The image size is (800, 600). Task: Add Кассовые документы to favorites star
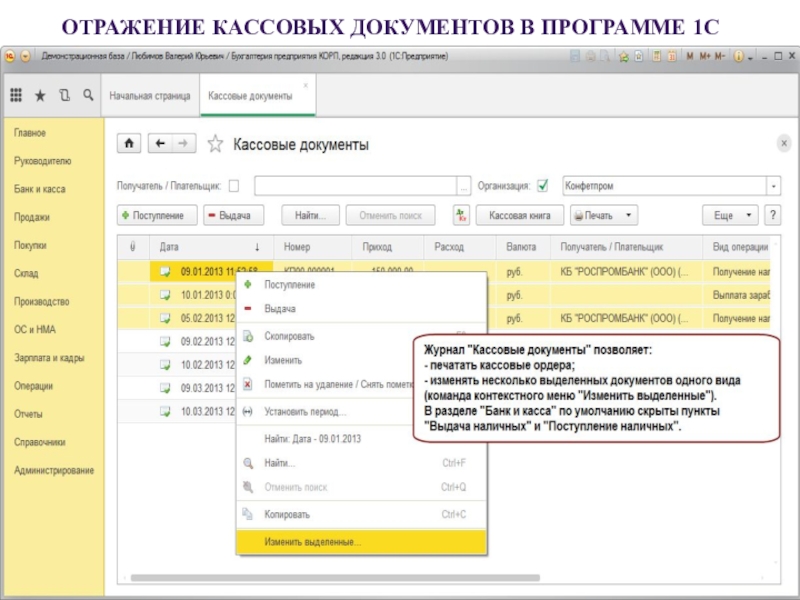pos(214,145)
